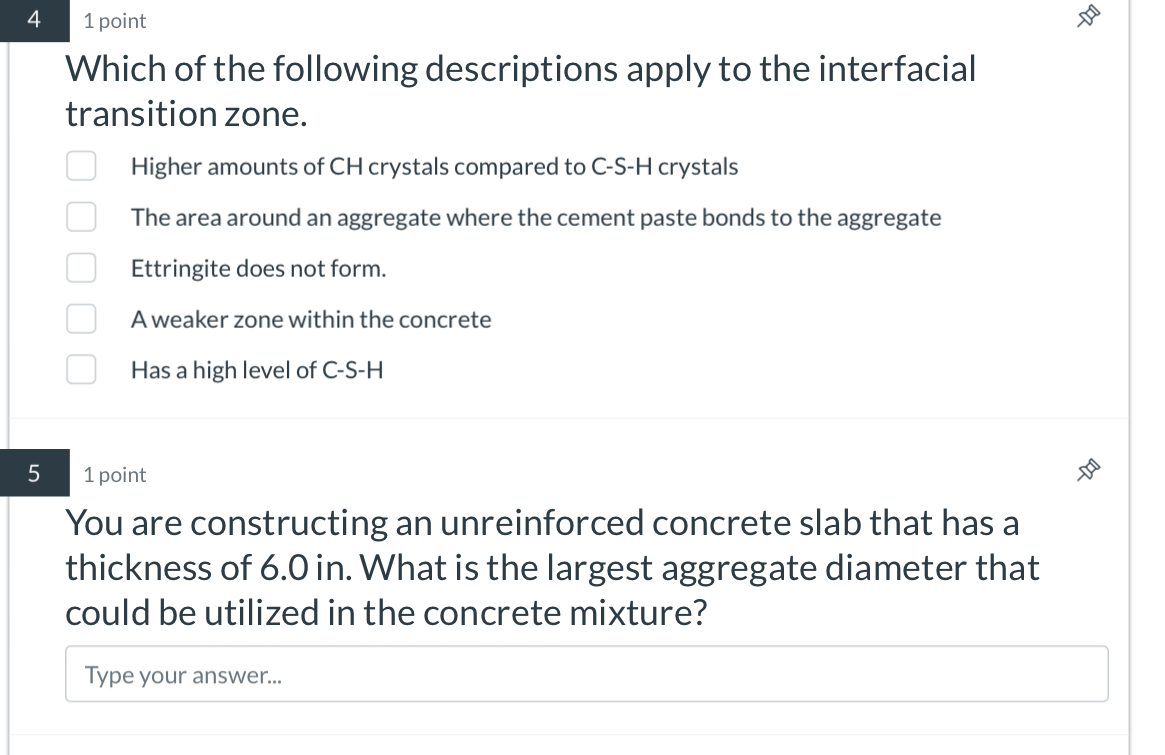Select the question 5 number badge
The image size is (1165, 755).
click(34, 472)
